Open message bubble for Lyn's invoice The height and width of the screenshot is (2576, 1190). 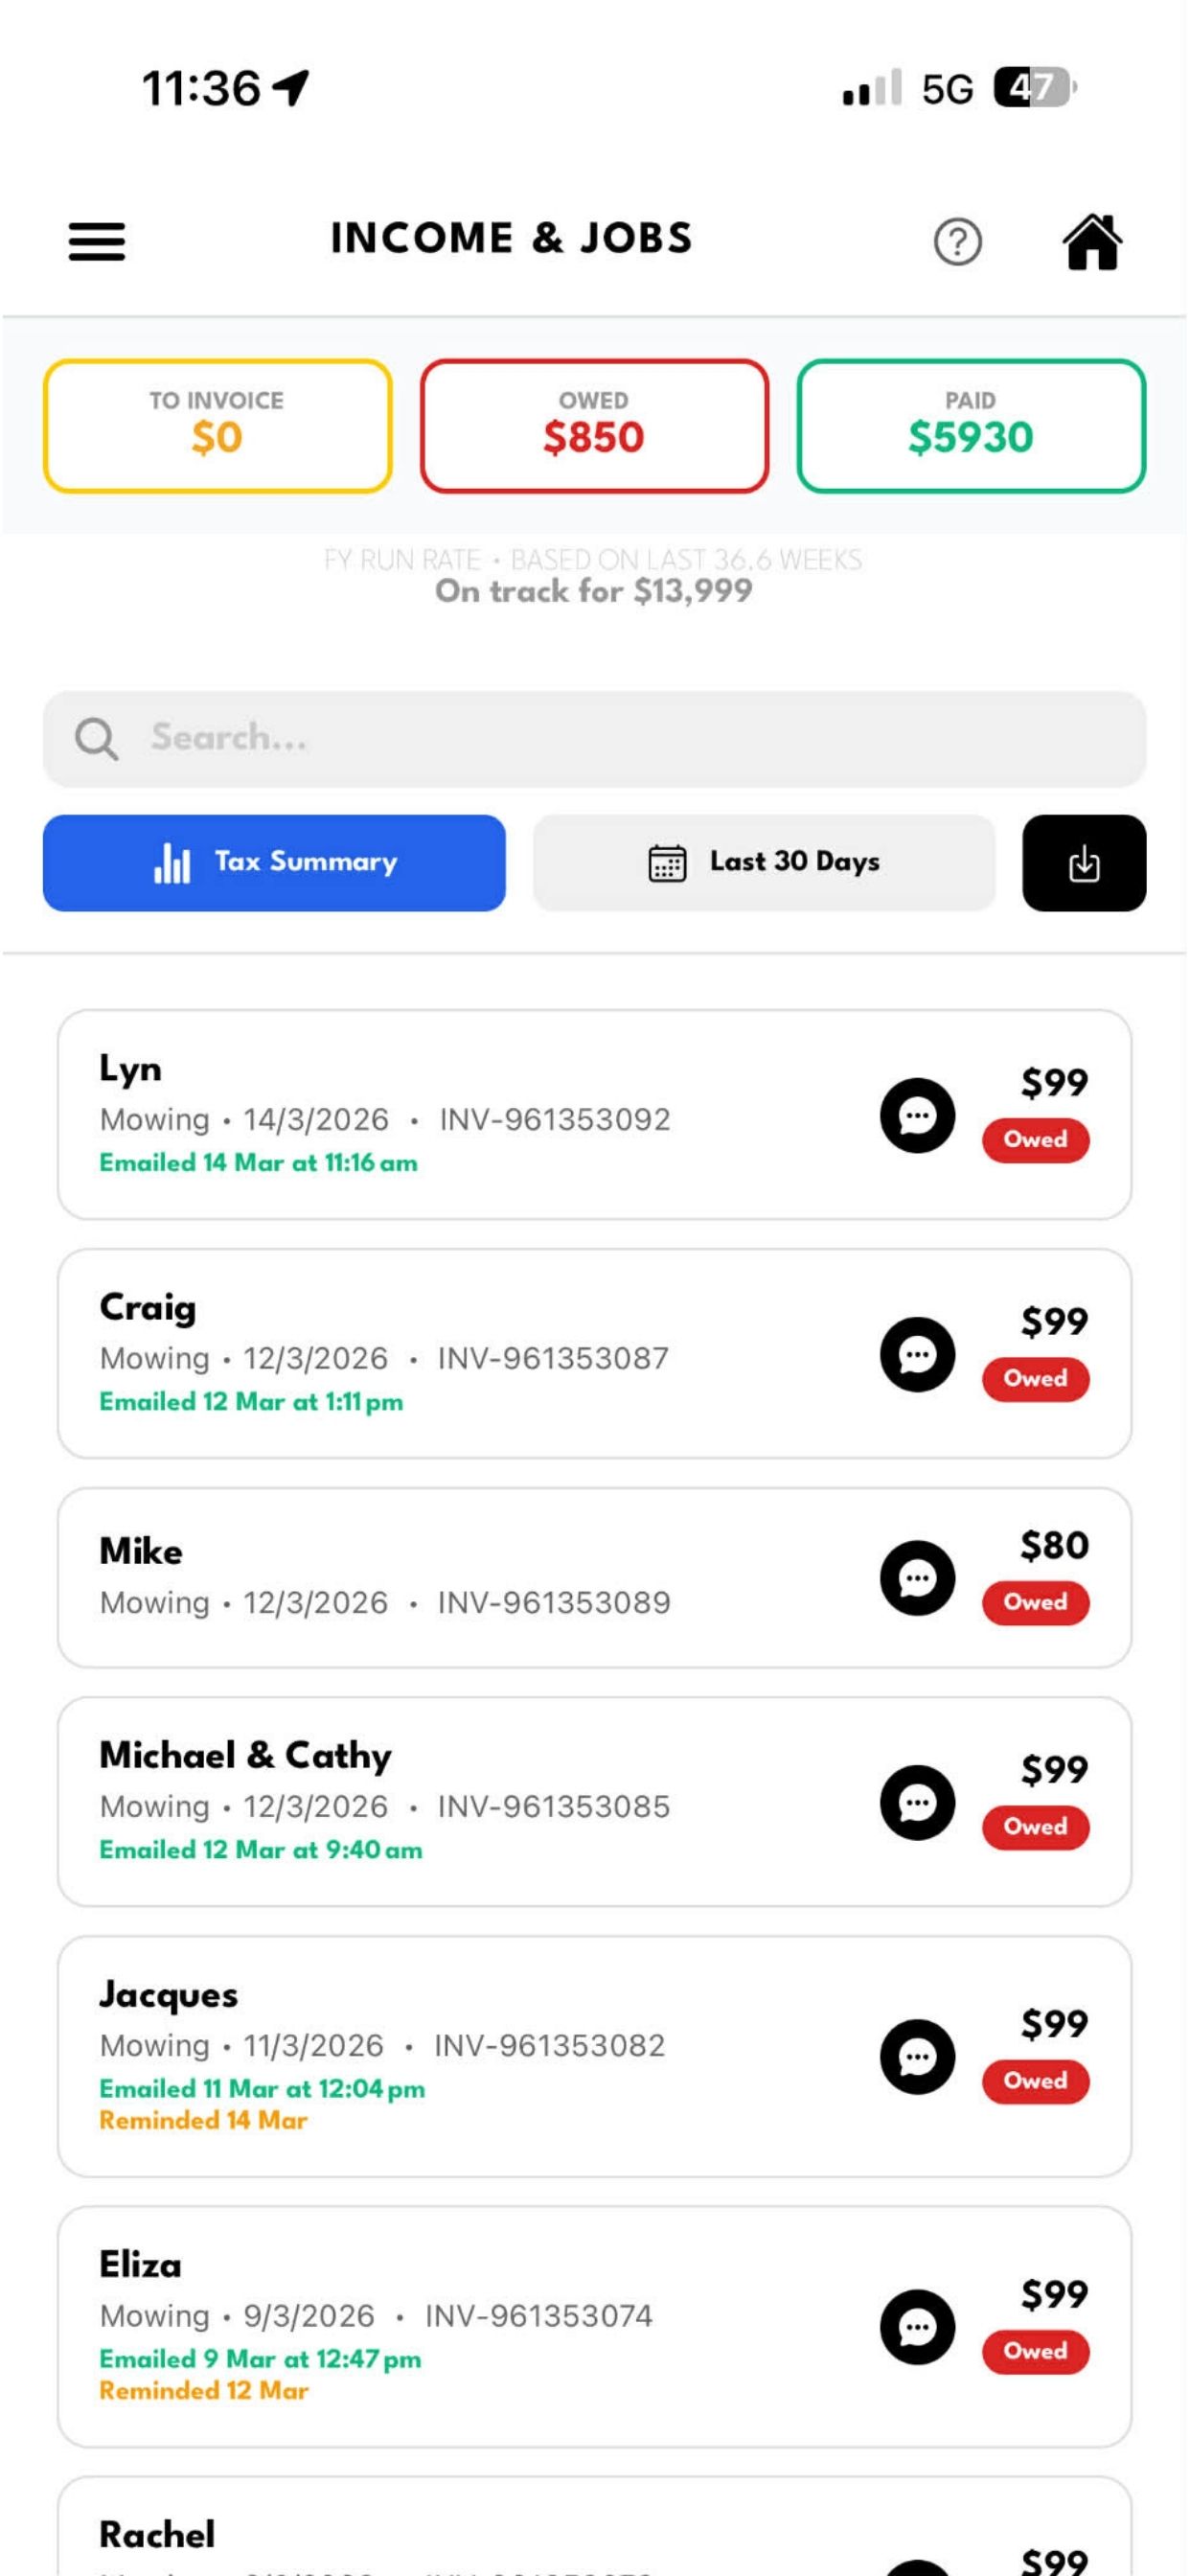click(917, 1115)
